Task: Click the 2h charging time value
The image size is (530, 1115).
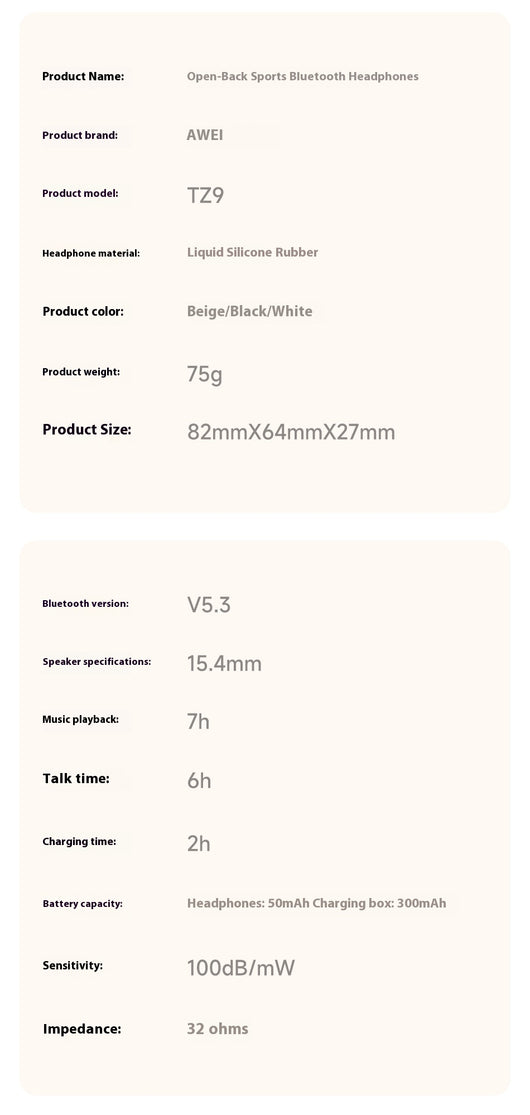Action: pos(198,843)
